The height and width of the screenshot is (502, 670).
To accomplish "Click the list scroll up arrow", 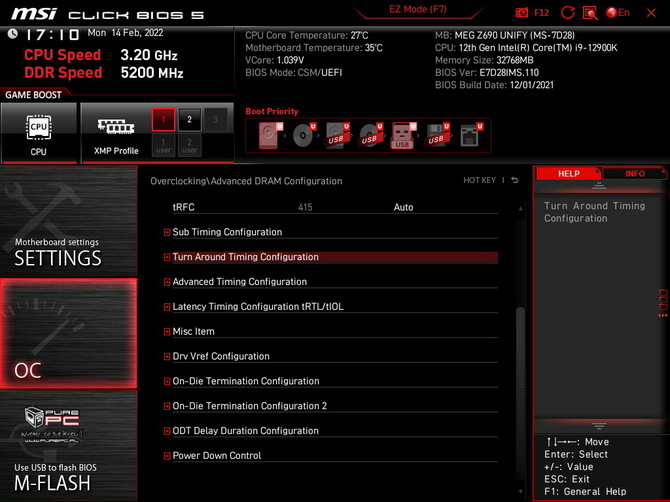I will coord(520,208).
